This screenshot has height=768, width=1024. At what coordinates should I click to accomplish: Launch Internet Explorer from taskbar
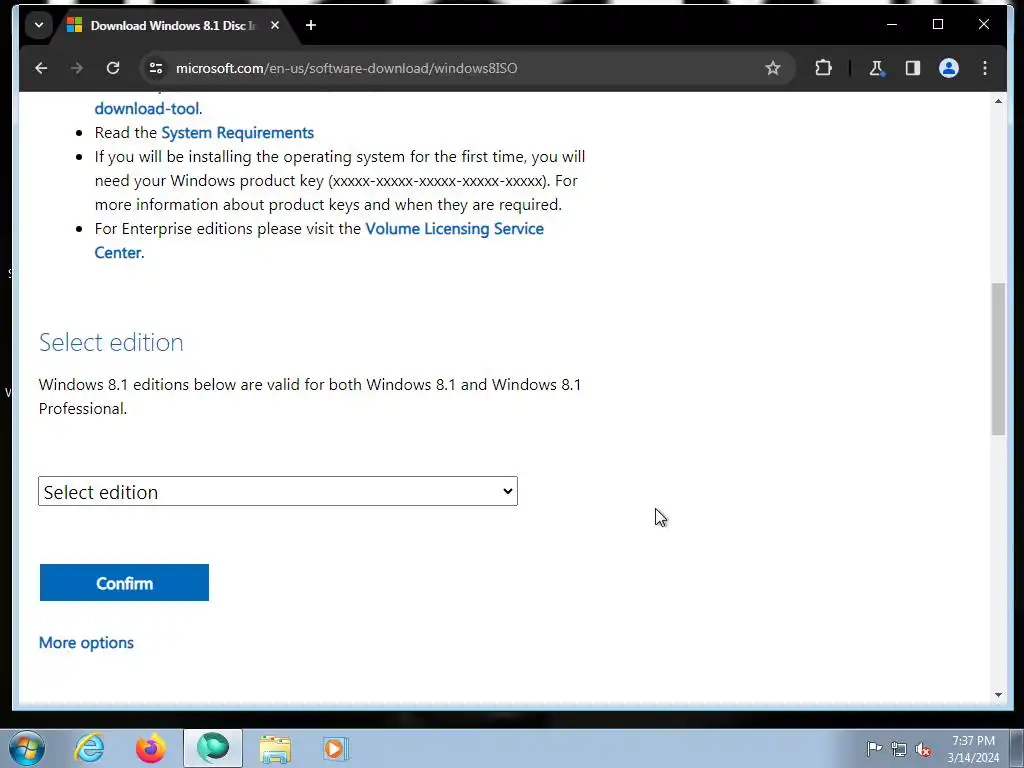click(89, 748)
